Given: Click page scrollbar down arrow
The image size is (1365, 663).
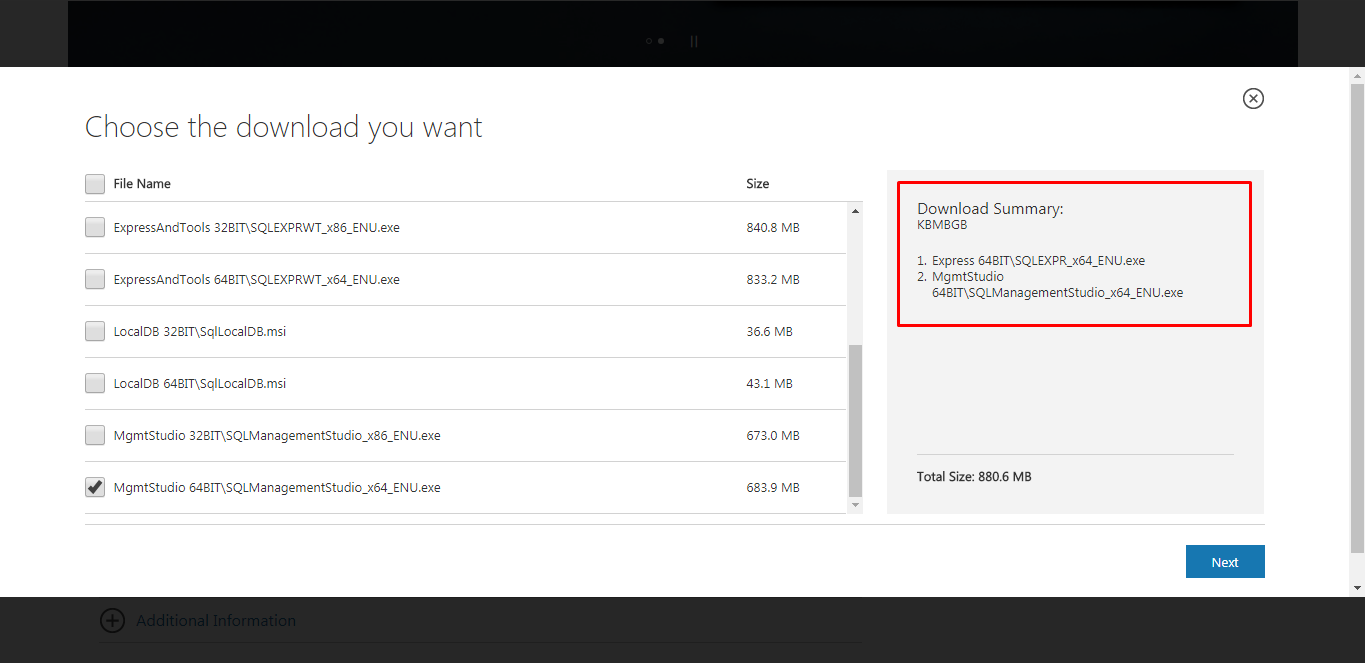Looking at the screenshot, I should [x=1357, y=587].
